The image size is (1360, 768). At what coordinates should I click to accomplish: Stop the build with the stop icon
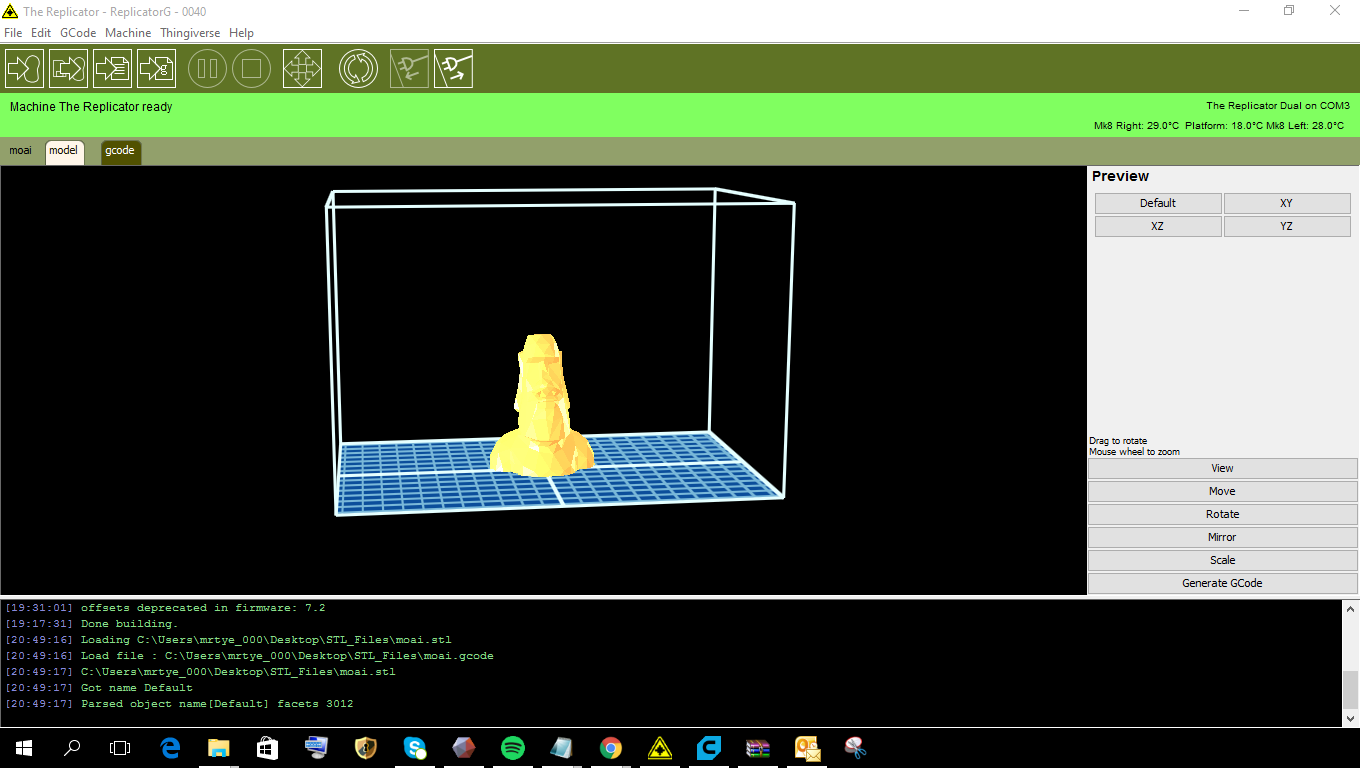click(x=252, y=68)
